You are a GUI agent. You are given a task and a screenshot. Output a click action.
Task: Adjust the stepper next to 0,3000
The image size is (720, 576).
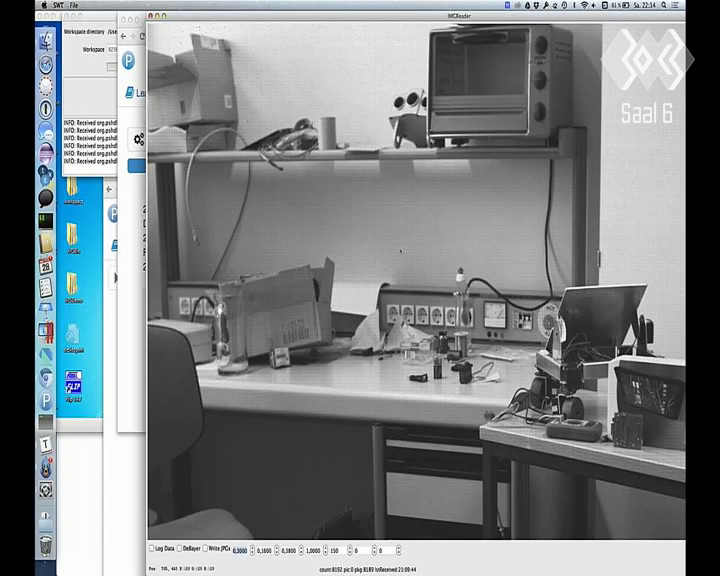point(252,550)
